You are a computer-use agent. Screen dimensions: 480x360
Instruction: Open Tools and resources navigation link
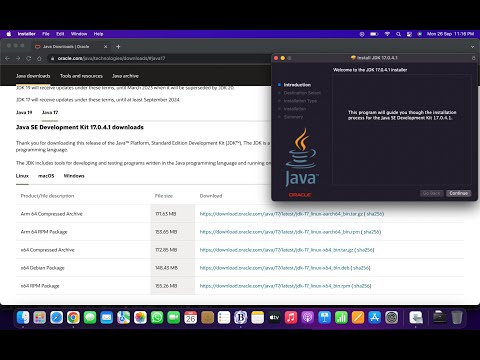[x=81, y=76]
